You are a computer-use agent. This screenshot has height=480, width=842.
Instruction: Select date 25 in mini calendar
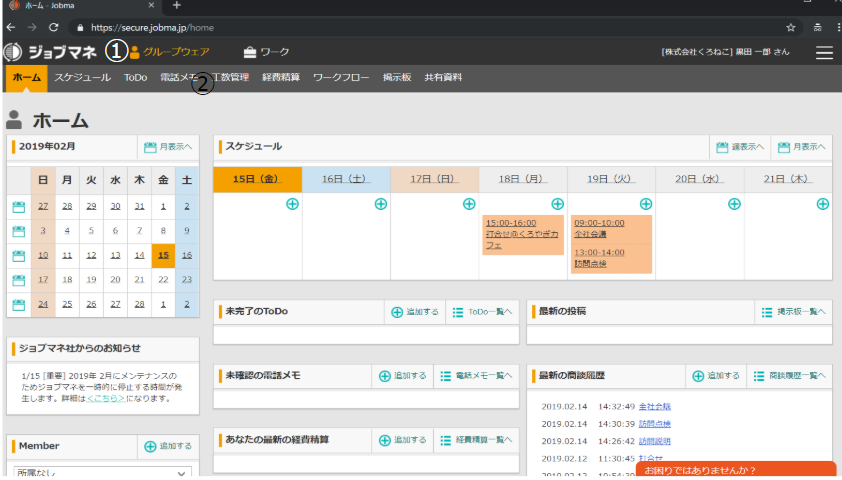(67, 304)
